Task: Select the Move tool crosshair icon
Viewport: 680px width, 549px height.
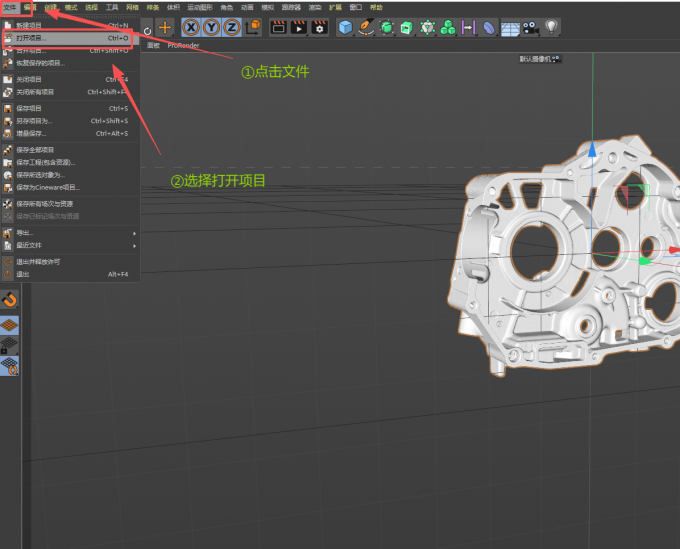Action: (165, 28)
